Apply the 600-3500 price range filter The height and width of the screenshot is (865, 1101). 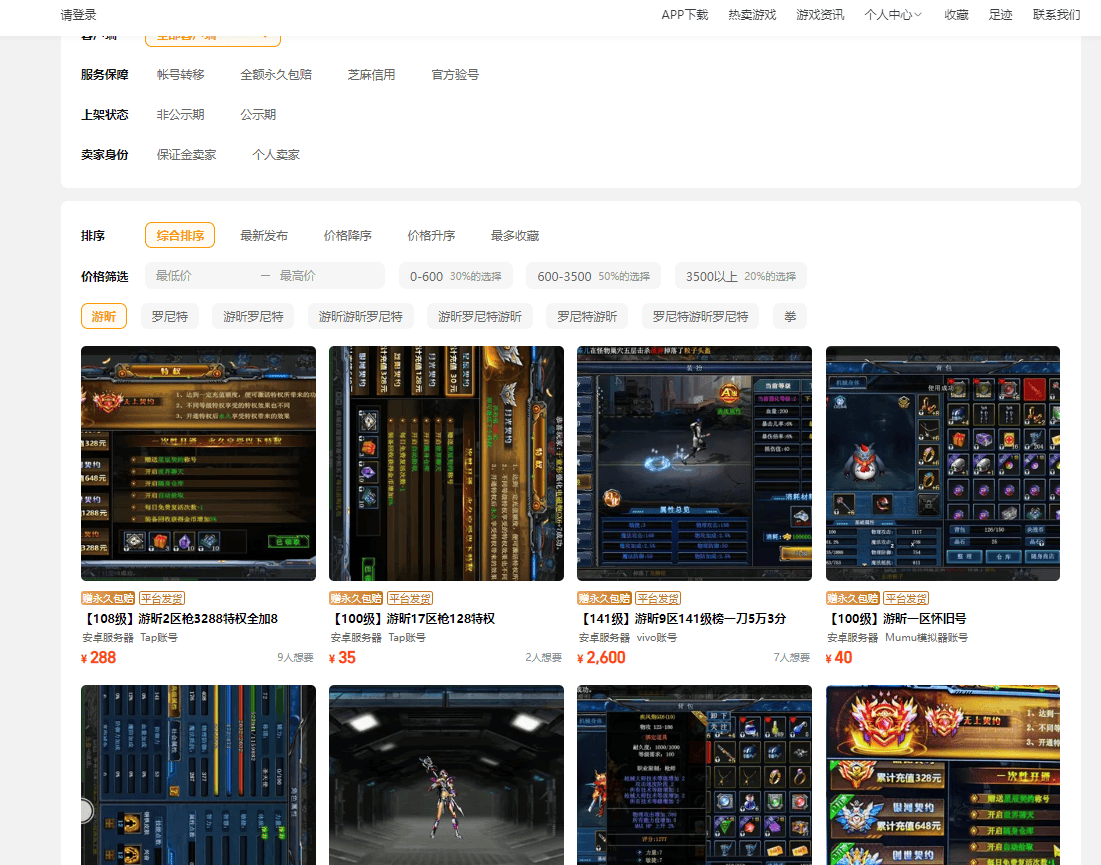pos(593,276)
